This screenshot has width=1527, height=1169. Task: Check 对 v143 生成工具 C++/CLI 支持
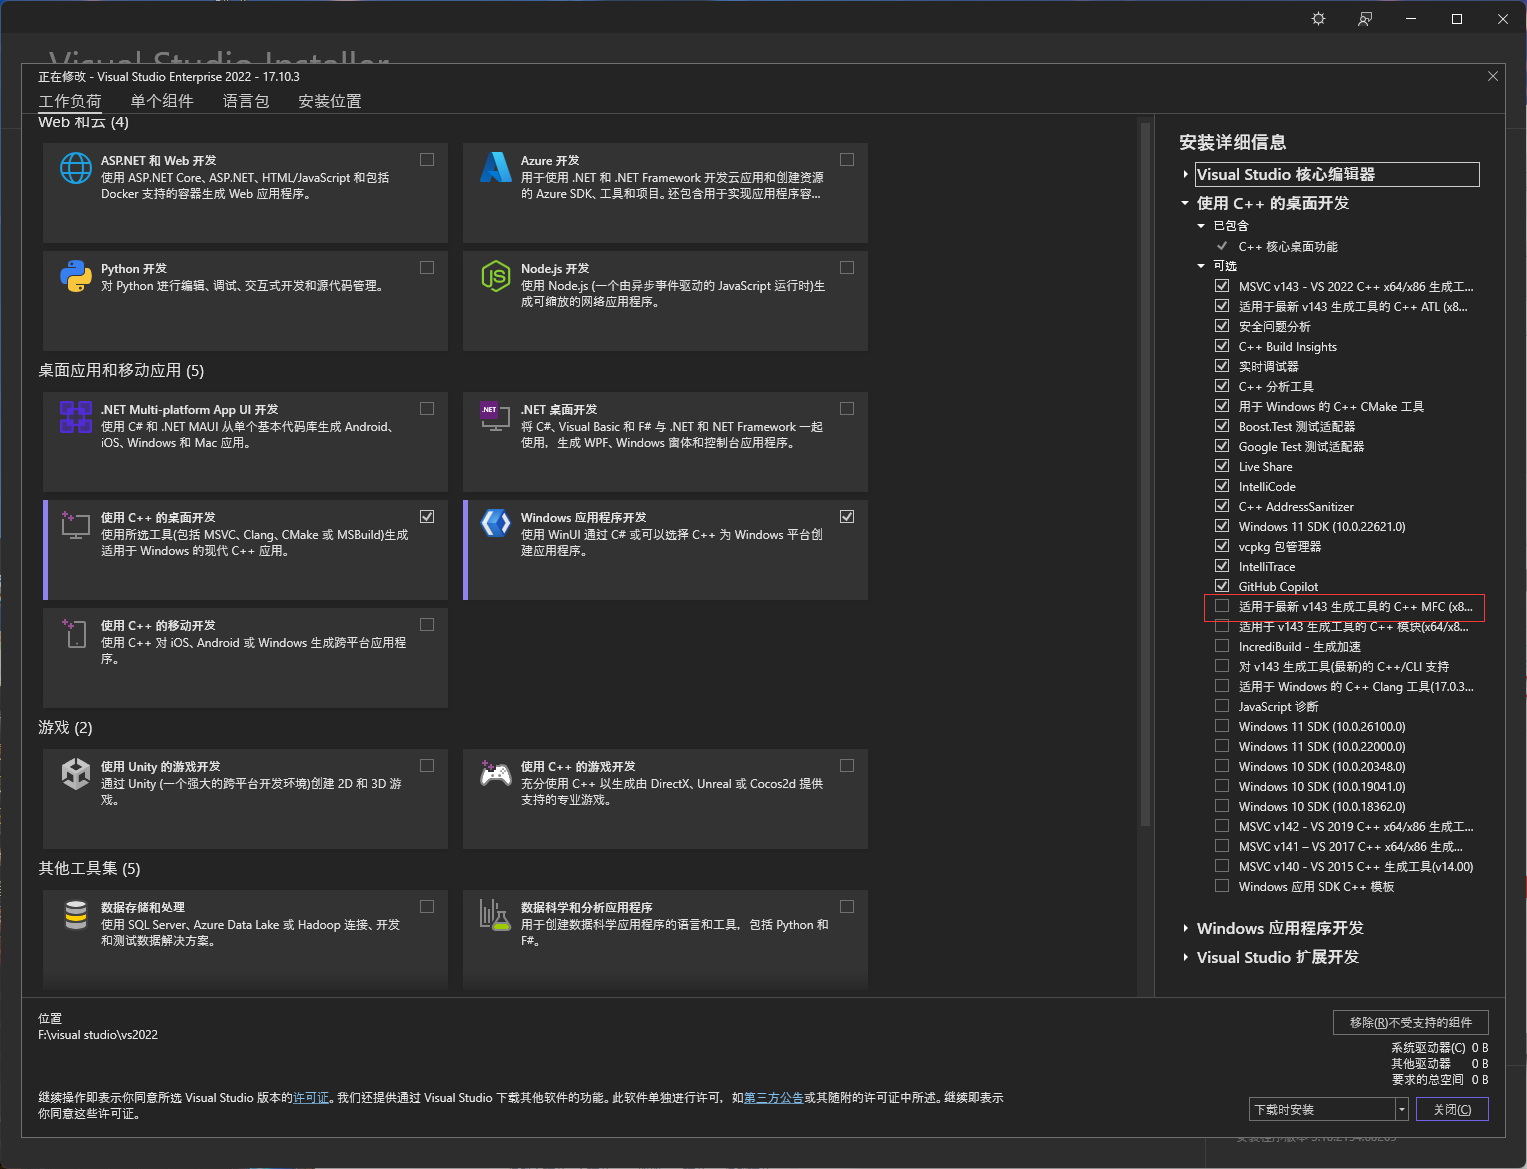pos(1222,666)
